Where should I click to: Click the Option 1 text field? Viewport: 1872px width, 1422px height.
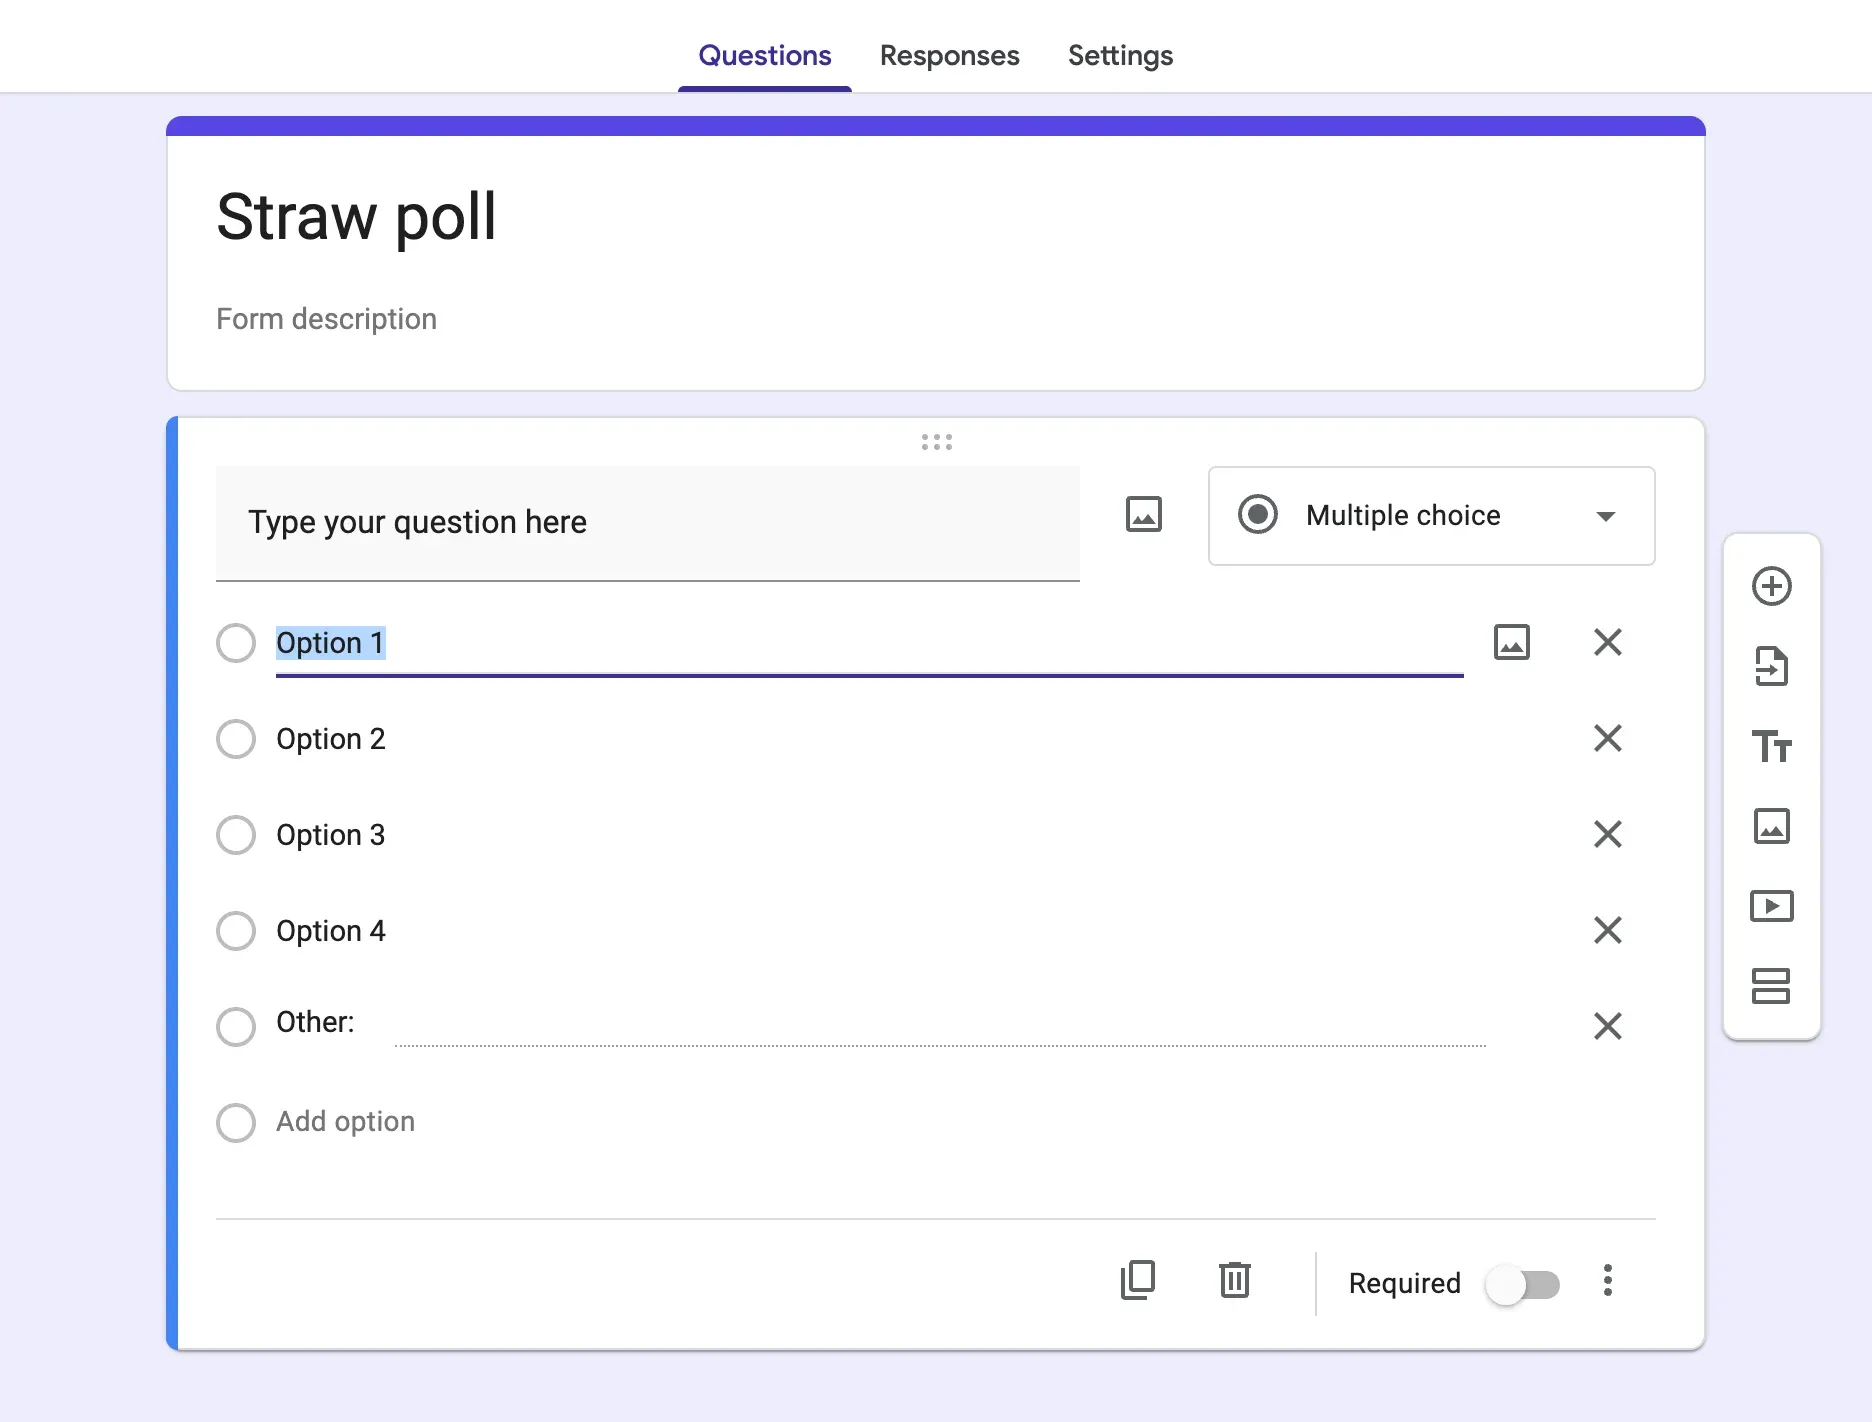coord(869,643)
